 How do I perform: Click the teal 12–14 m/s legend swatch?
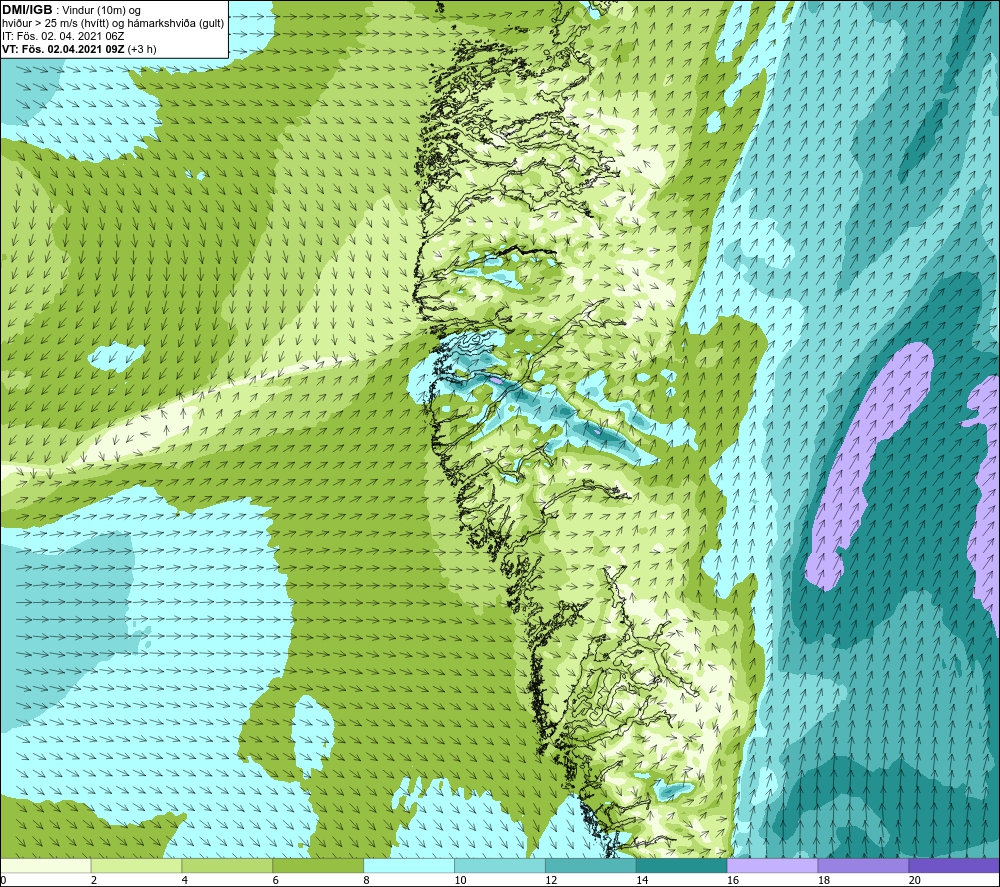[x=591, y=866]
